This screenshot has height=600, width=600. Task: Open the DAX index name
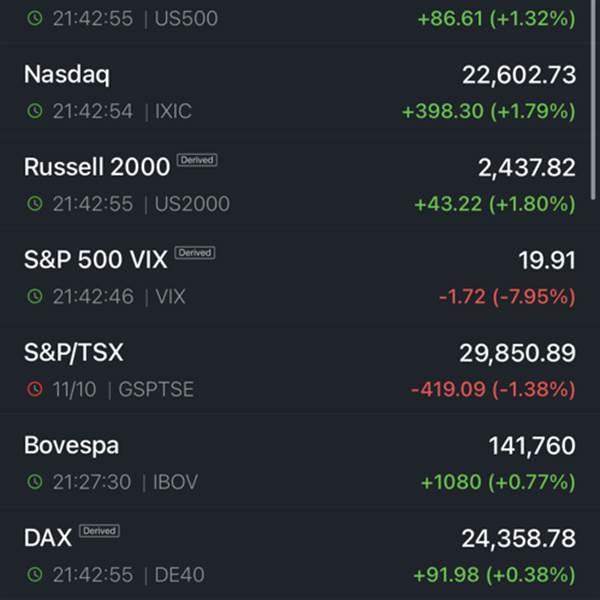click(47, 538)
